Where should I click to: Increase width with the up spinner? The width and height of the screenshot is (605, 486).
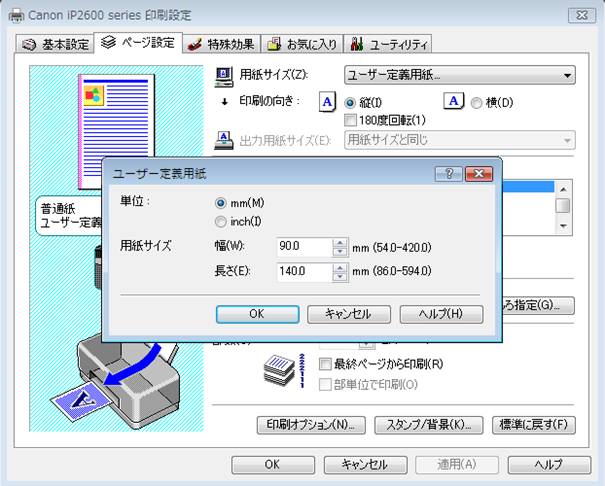pos(340,243)
